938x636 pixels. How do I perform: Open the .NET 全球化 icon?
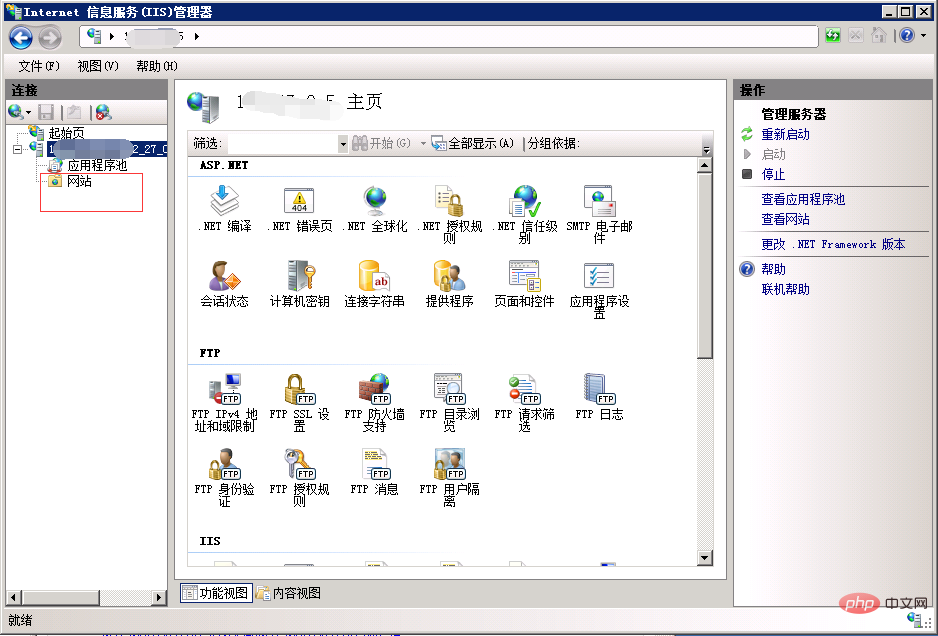click(x=375, y=208)
